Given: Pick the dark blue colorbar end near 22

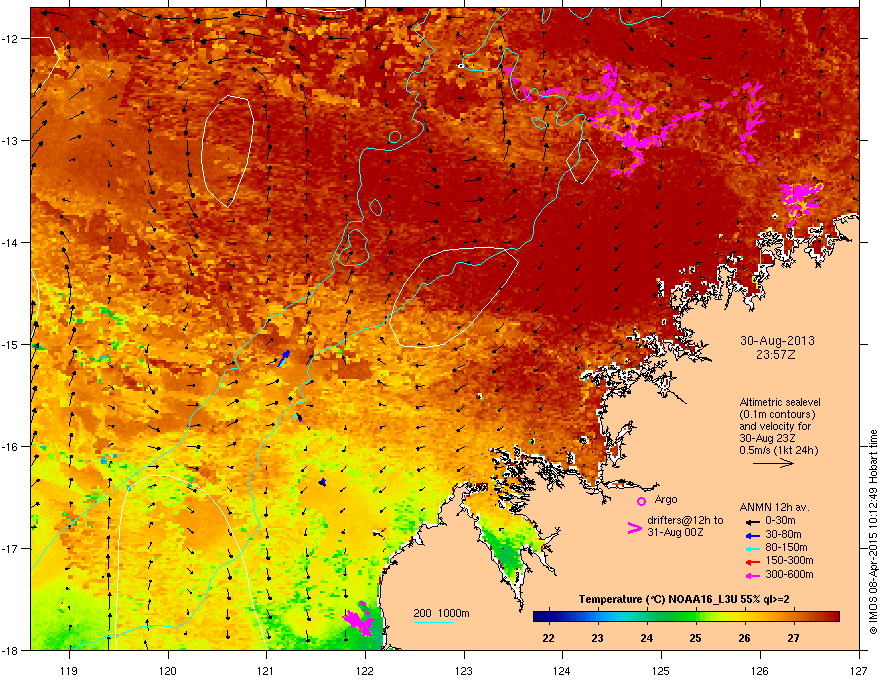Looking at the screenshot, I should pyautogui.click(x=541, y=617).
